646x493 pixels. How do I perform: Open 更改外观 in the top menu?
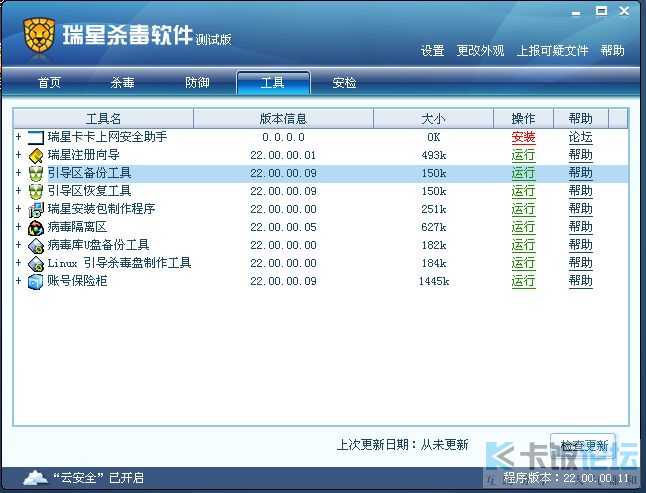tap(480, 51)
